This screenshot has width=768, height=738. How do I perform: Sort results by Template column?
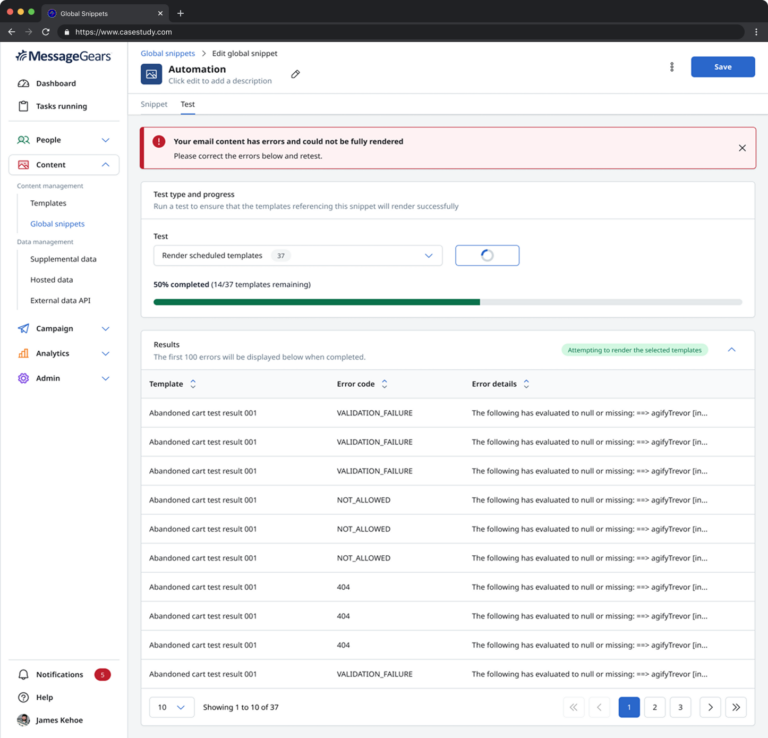(x=193, y=384)
